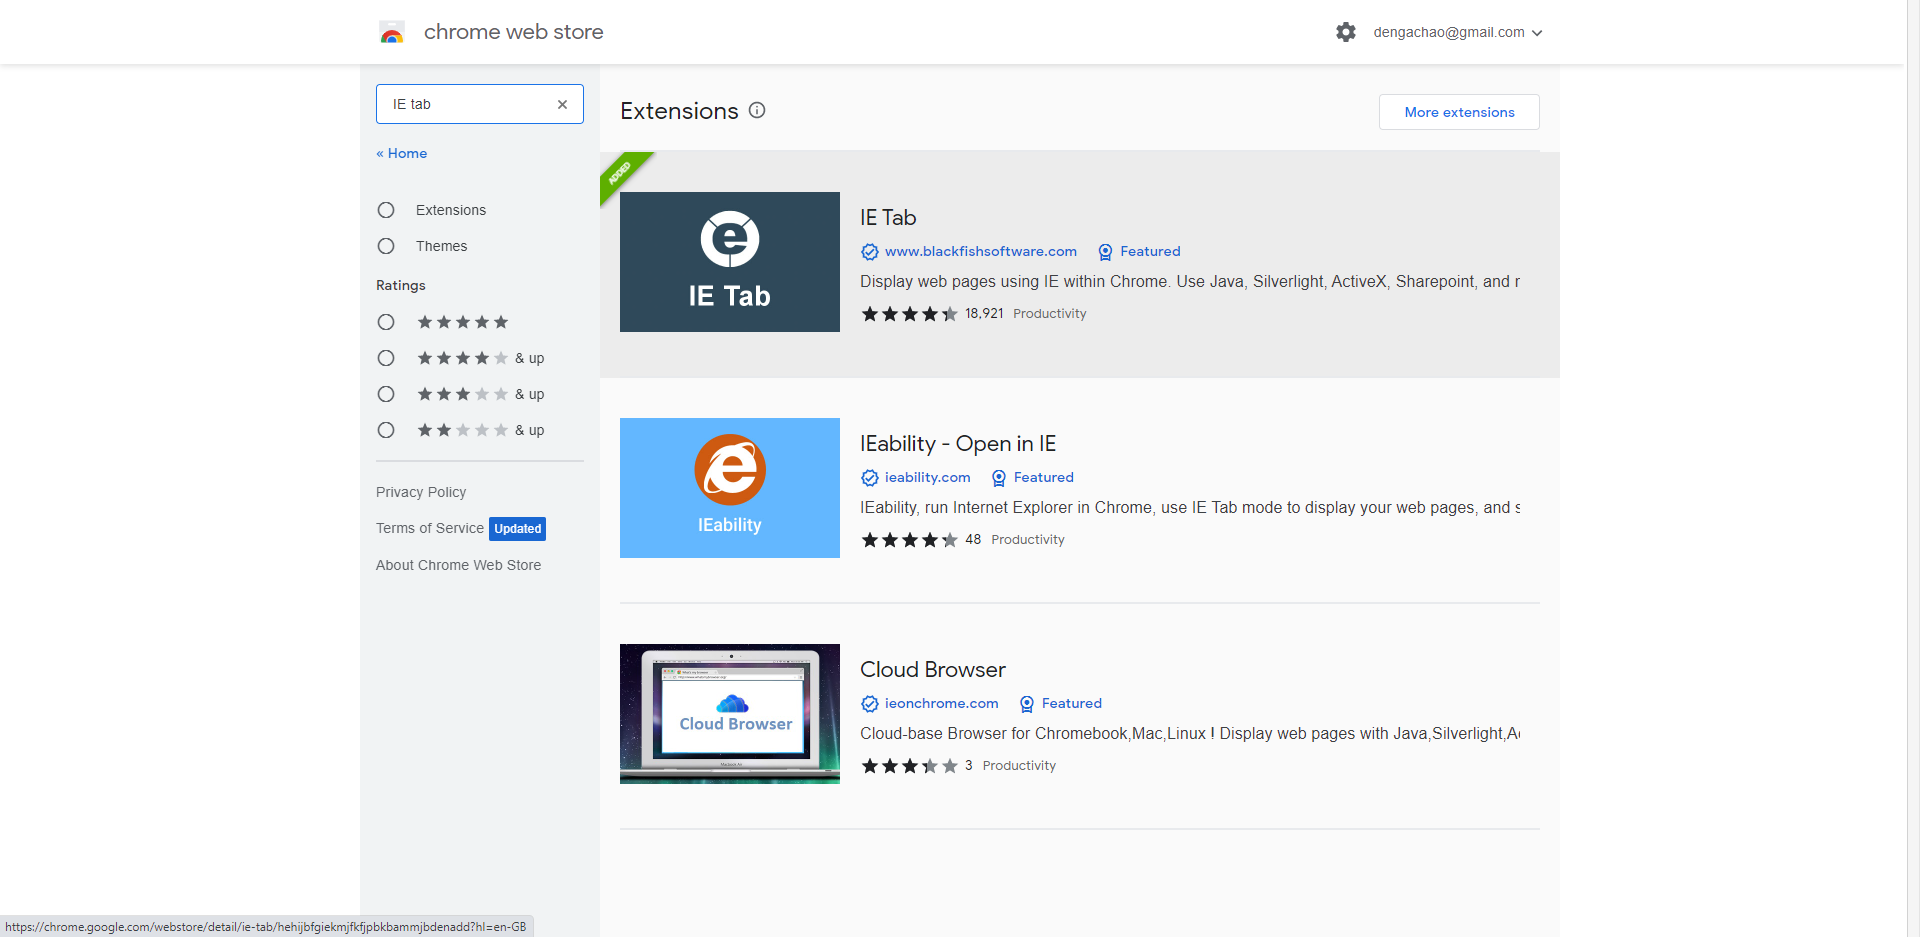Click the IE Tab extension thumbnail
This screenshot has width=1920, height=937.
(x=729, y=261)
